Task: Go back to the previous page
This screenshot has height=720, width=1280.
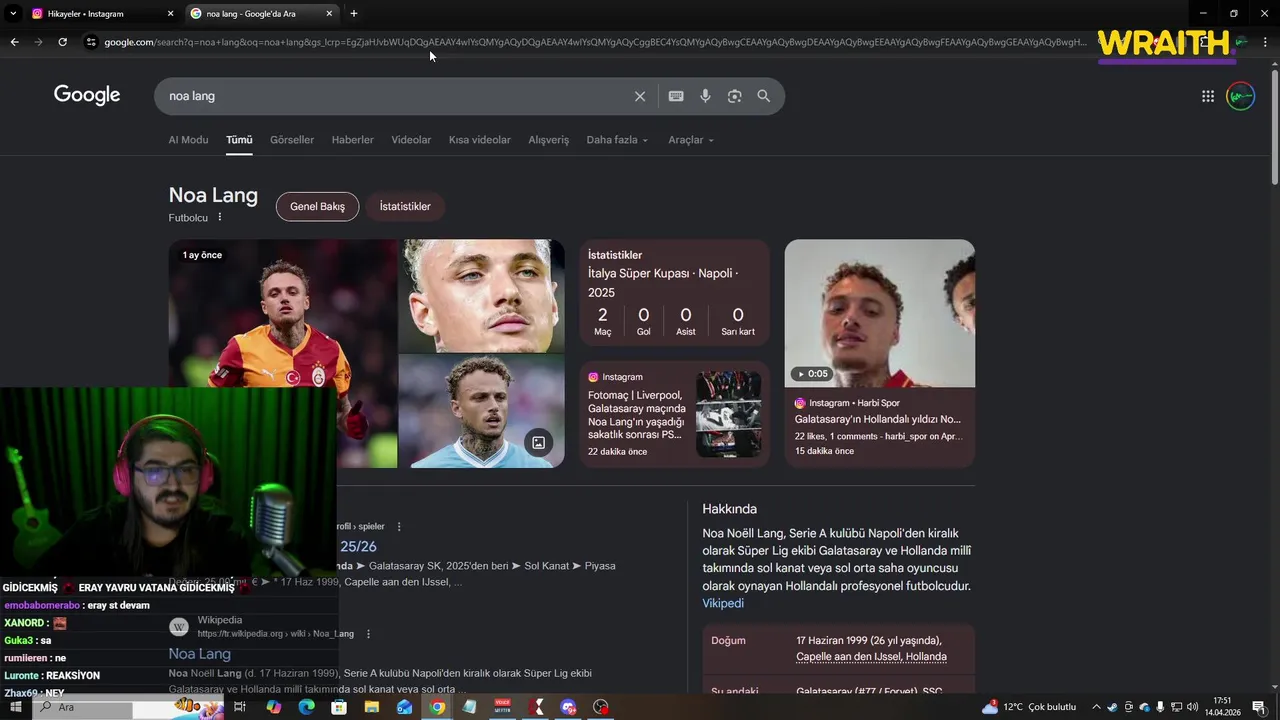Action: [x=14, y=42]
